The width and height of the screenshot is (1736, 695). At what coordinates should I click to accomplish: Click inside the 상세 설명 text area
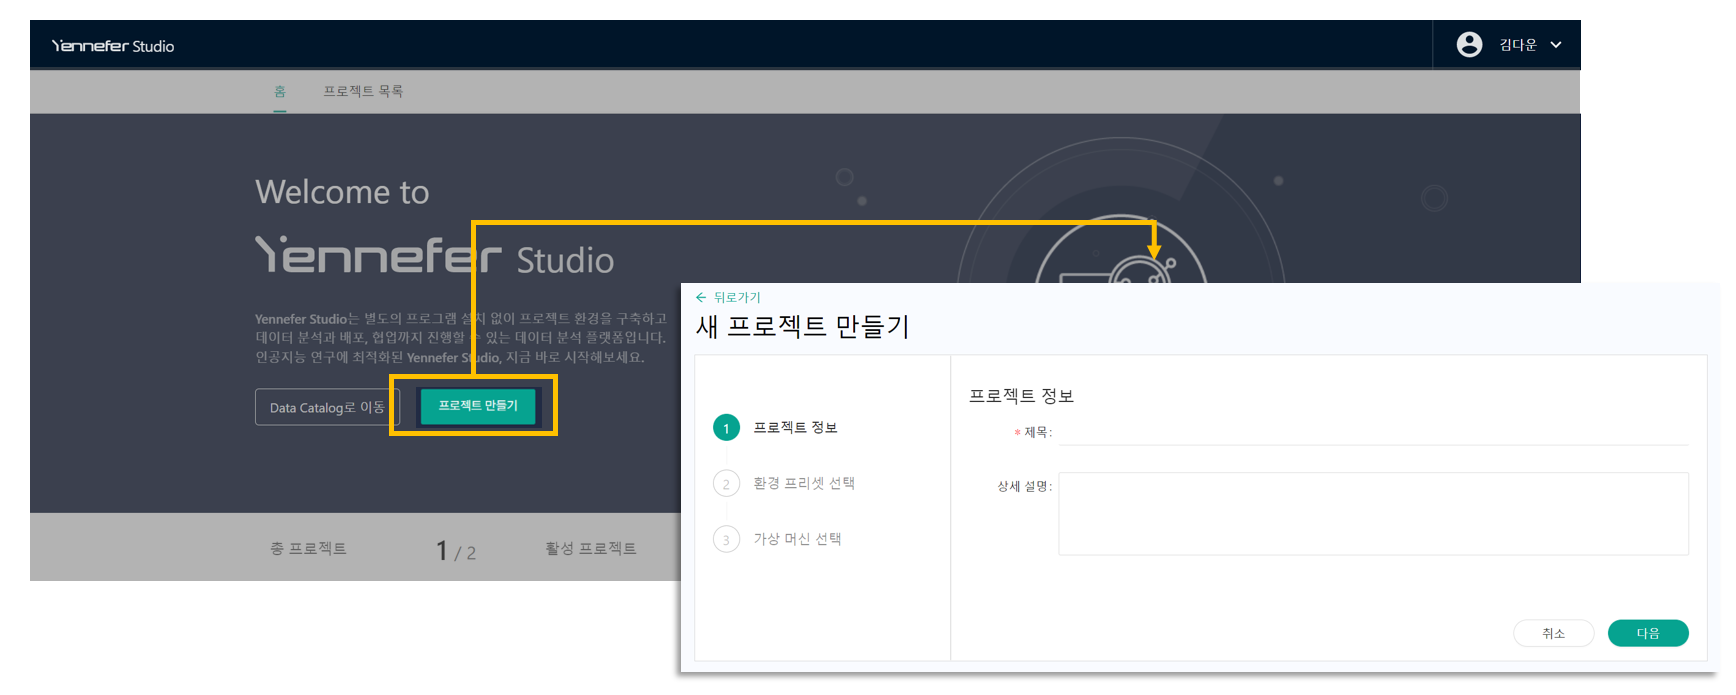[1372, 514]
